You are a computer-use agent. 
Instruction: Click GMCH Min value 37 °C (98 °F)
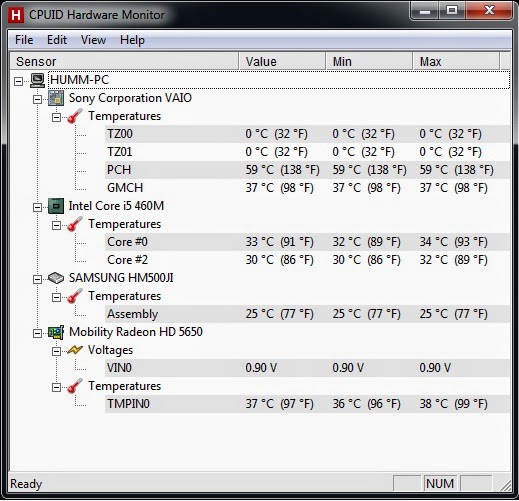click(x=366, y=188)
